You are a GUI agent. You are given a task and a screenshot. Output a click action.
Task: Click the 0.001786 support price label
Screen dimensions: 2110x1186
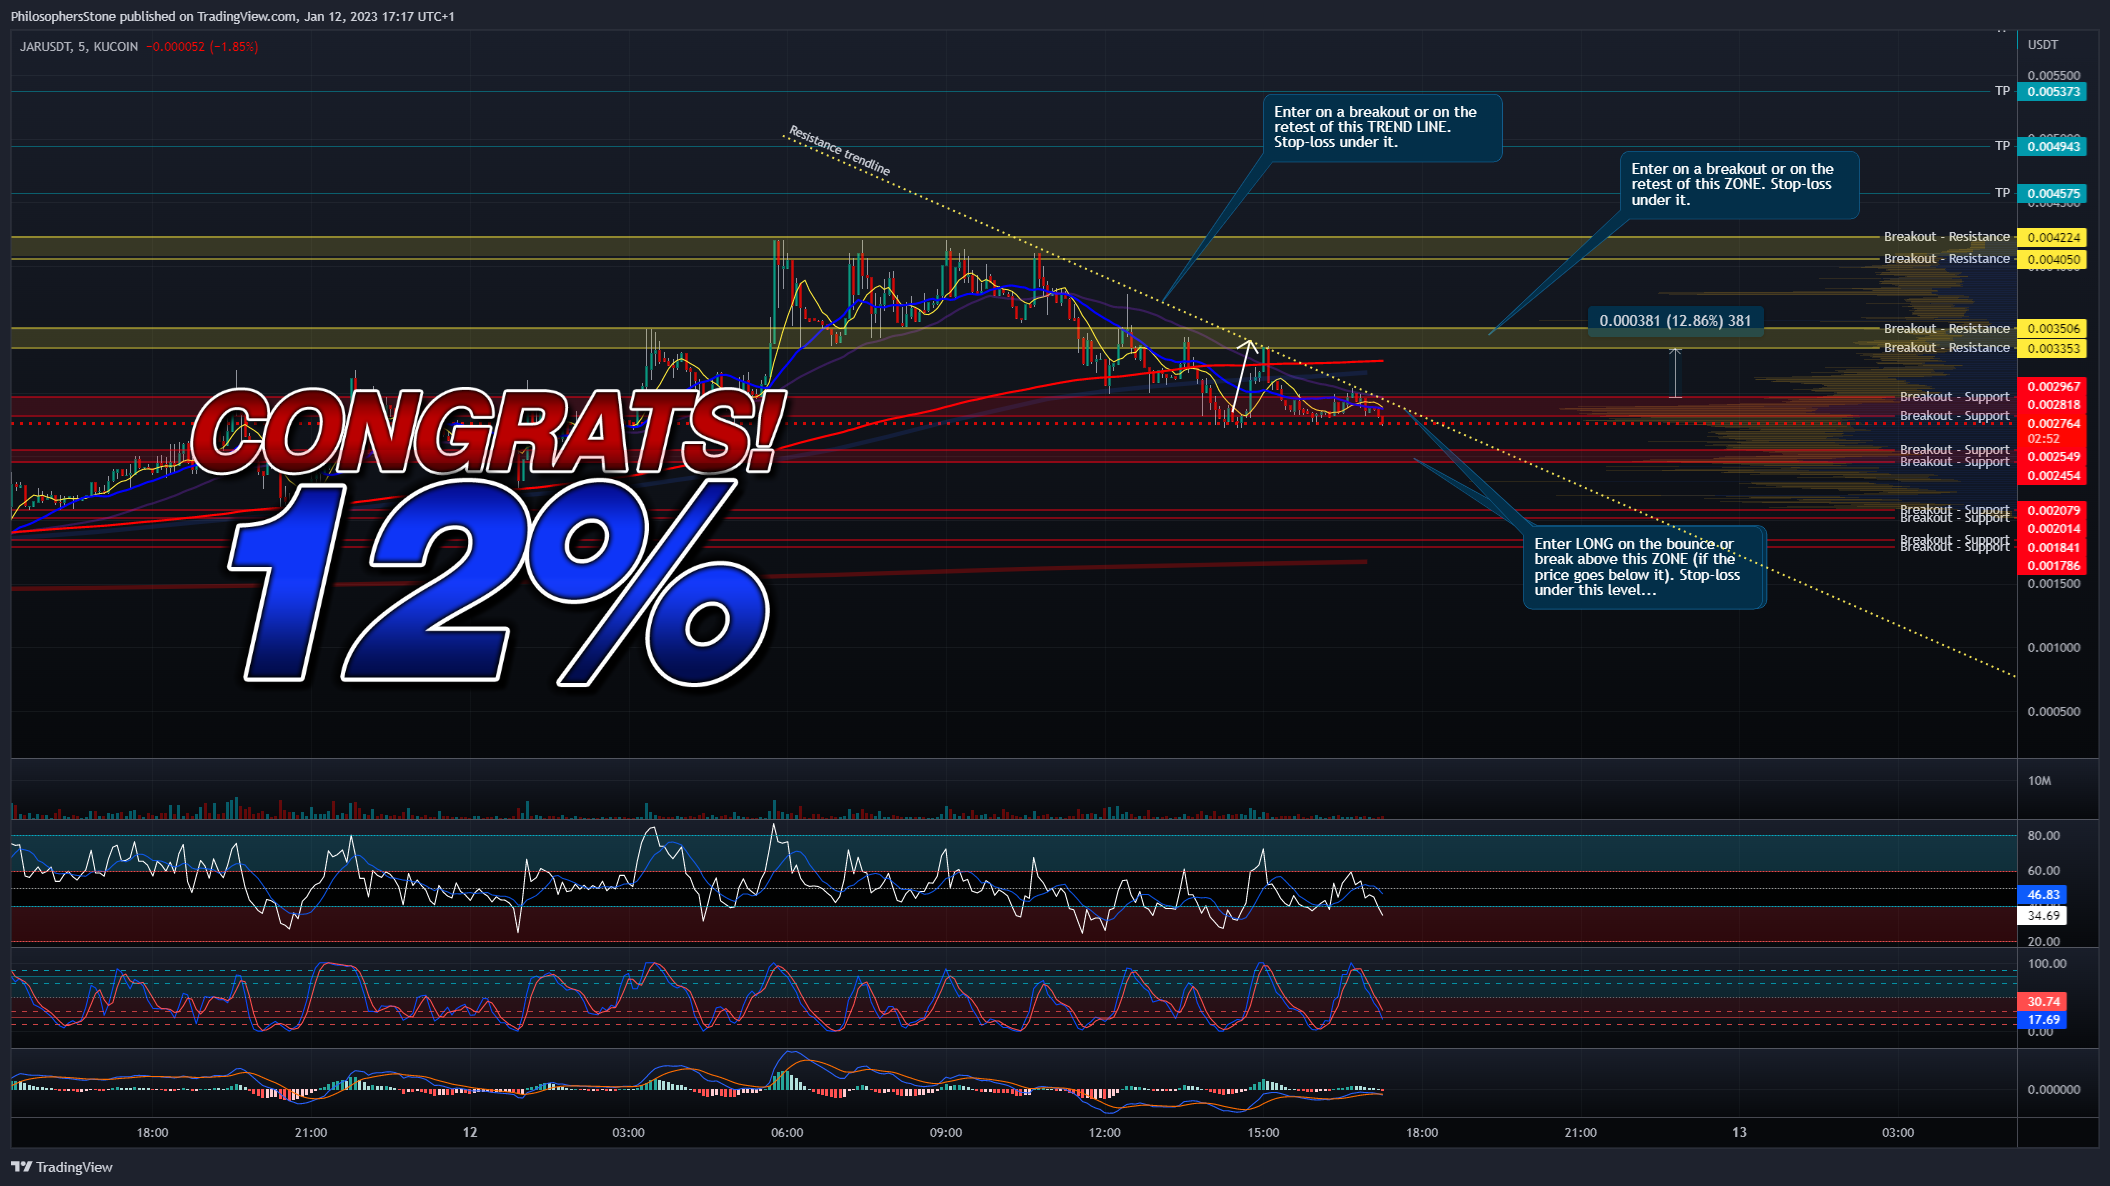click(2052, 566)
